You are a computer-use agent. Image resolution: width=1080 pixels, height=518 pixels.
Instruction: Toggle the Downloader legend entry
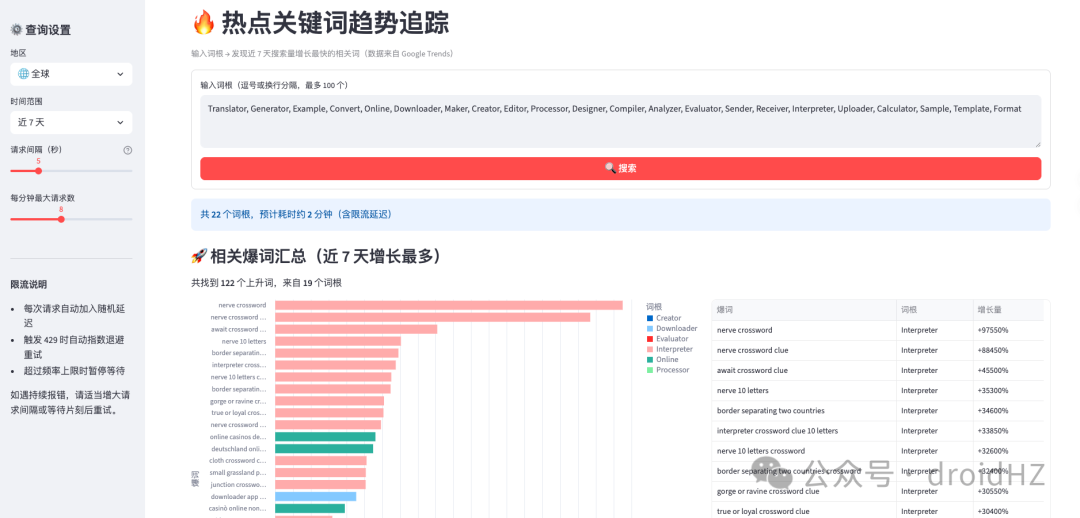point(672,329)
